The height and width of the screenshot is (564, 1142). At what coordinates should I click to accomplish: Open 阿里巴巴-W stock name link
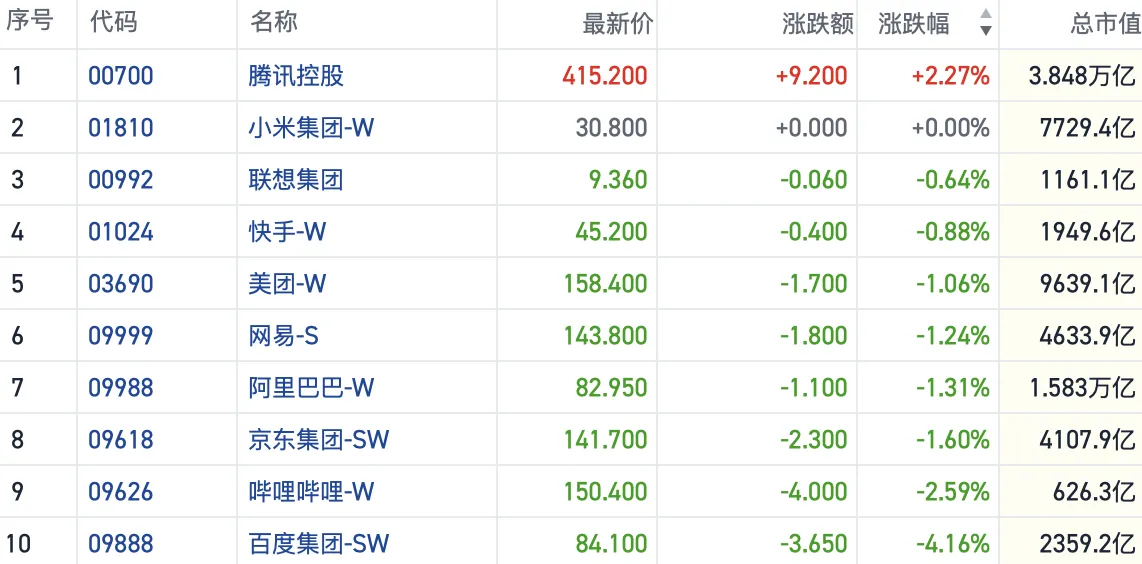click(311, 388)
